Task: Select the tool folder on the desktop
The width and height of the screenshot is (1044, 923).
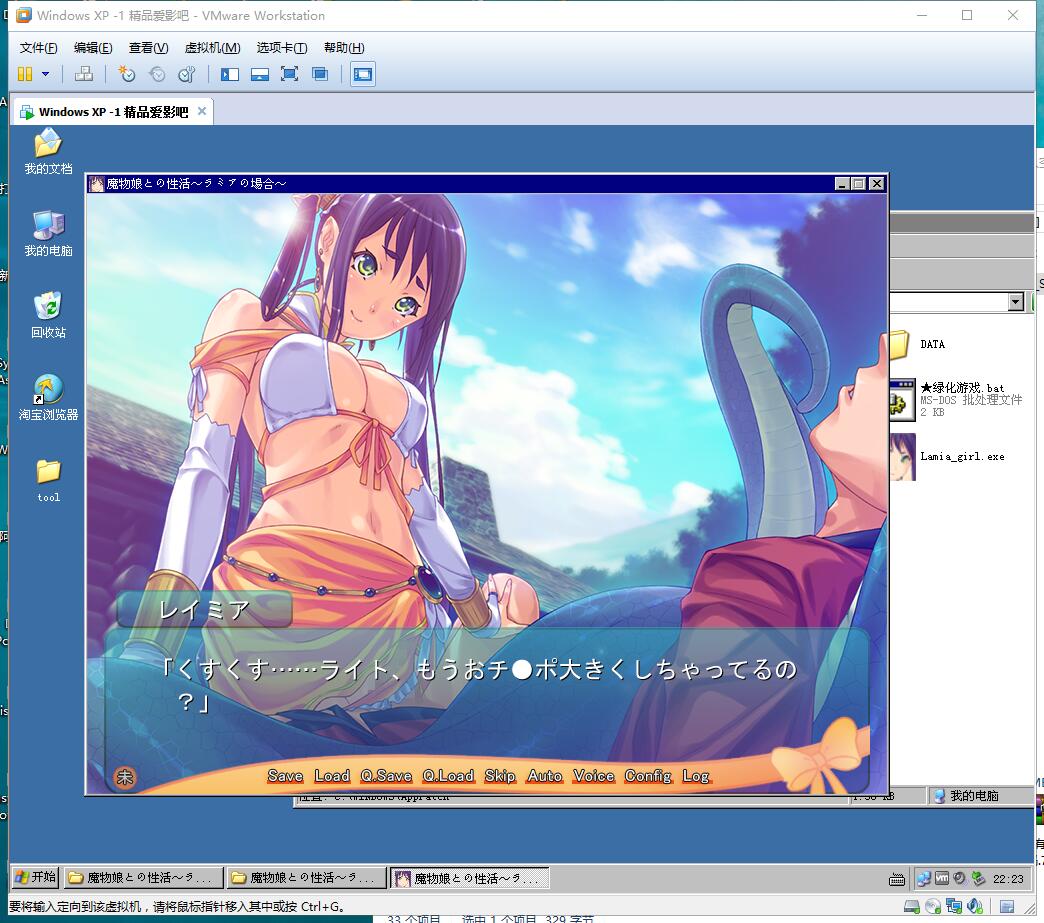Action: coord(49,480)
